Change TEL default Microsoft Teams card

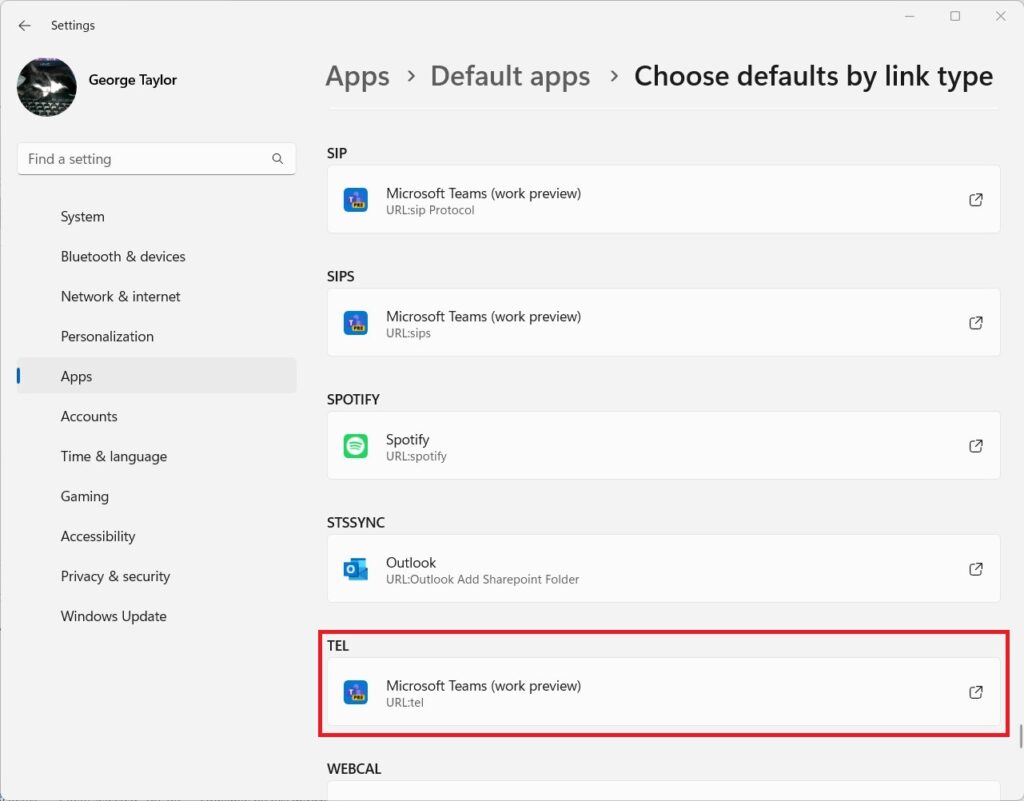coord(664,691)
